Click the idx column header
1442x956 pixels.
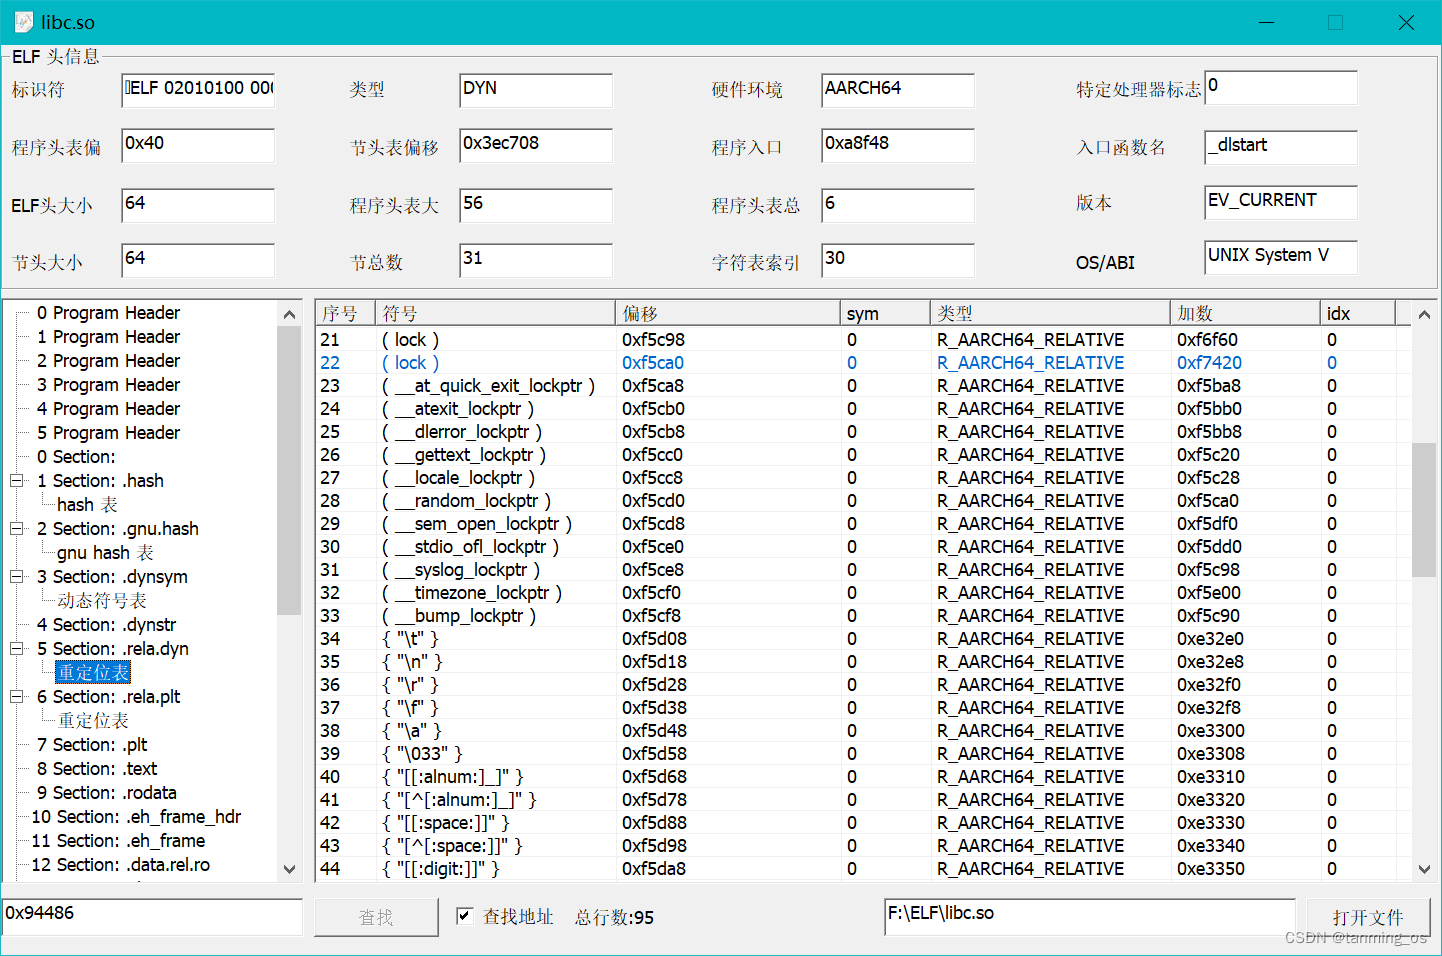coord(1357,313)
